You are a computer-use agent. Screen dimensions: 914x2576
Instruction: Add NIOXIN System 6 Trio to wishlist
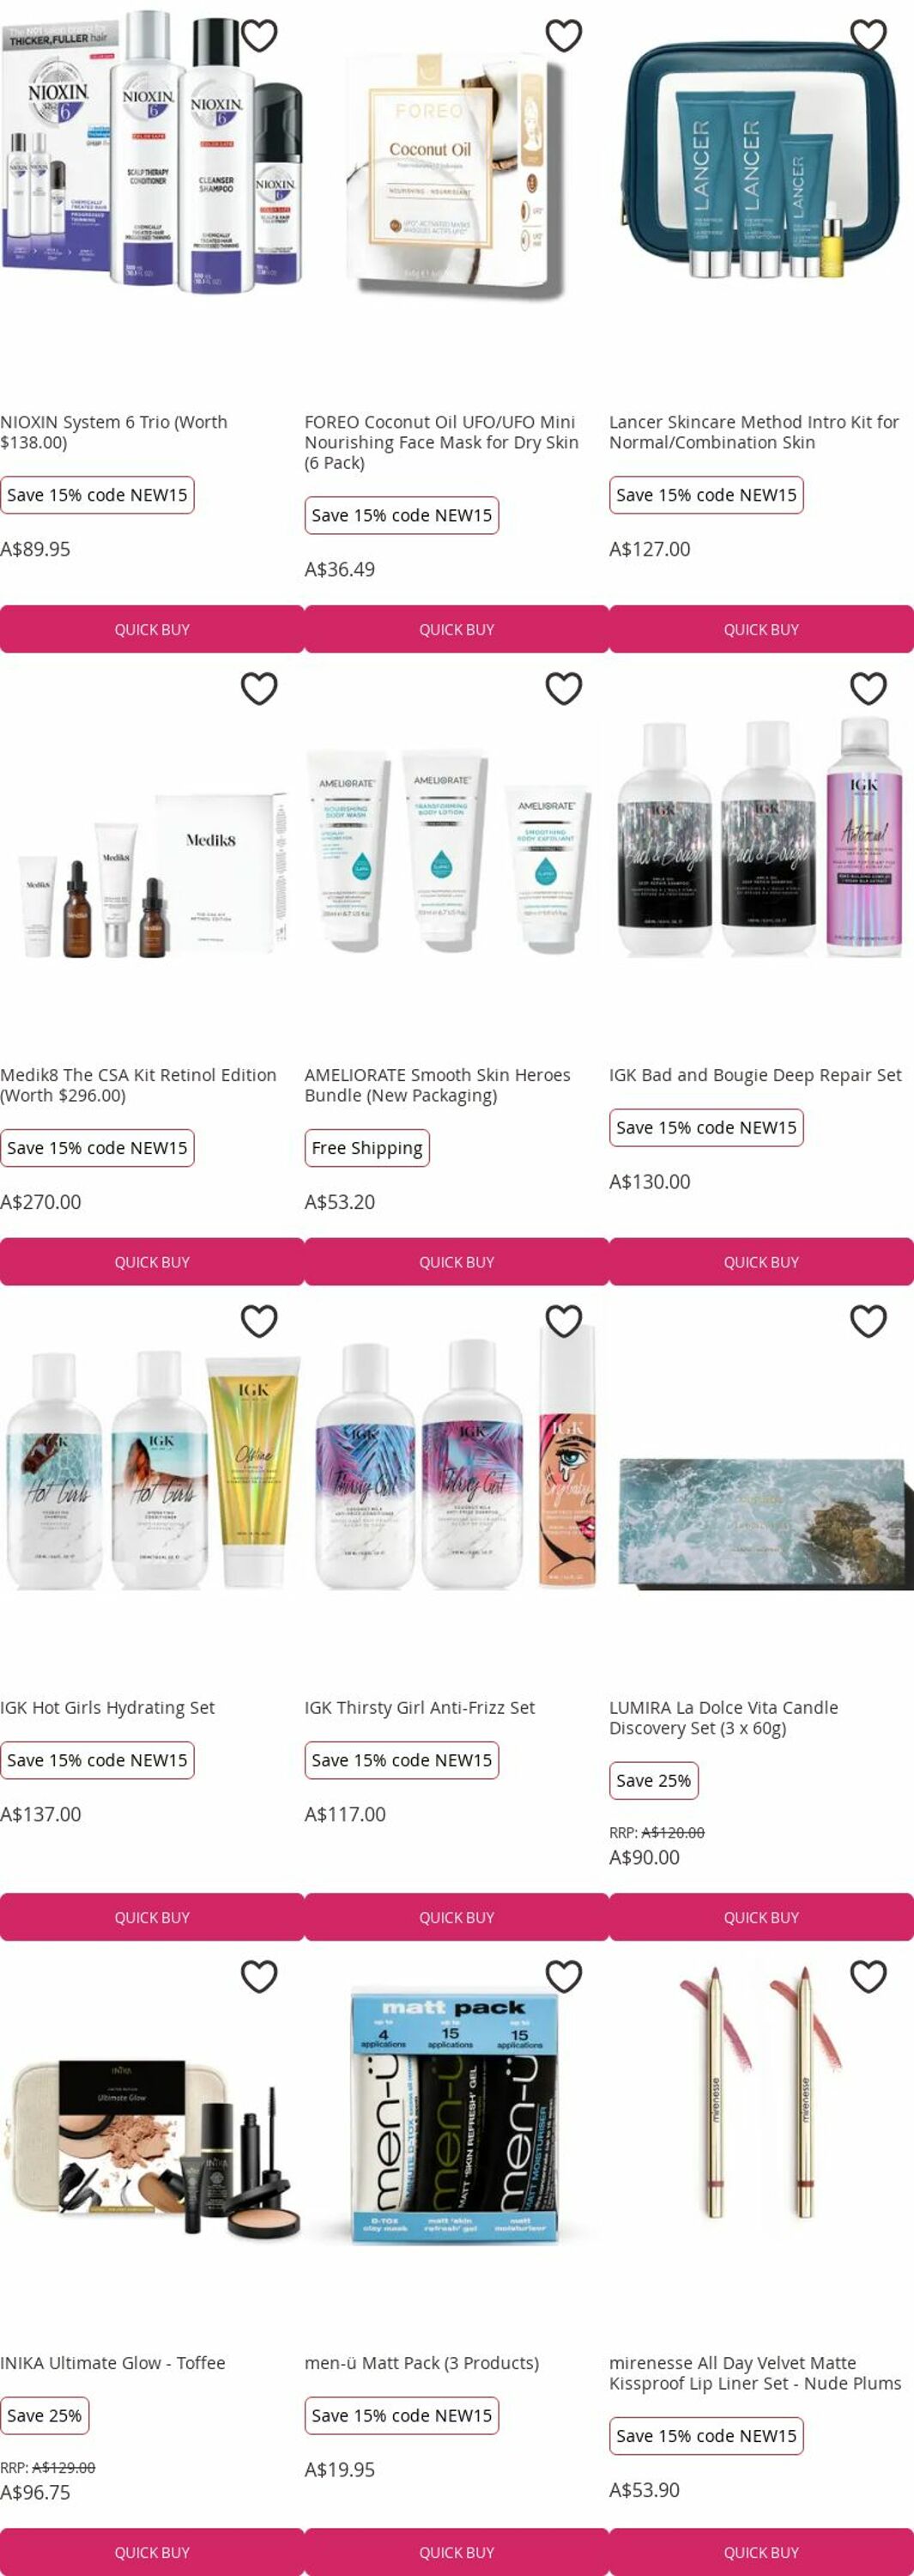click(x=259, y=36)
